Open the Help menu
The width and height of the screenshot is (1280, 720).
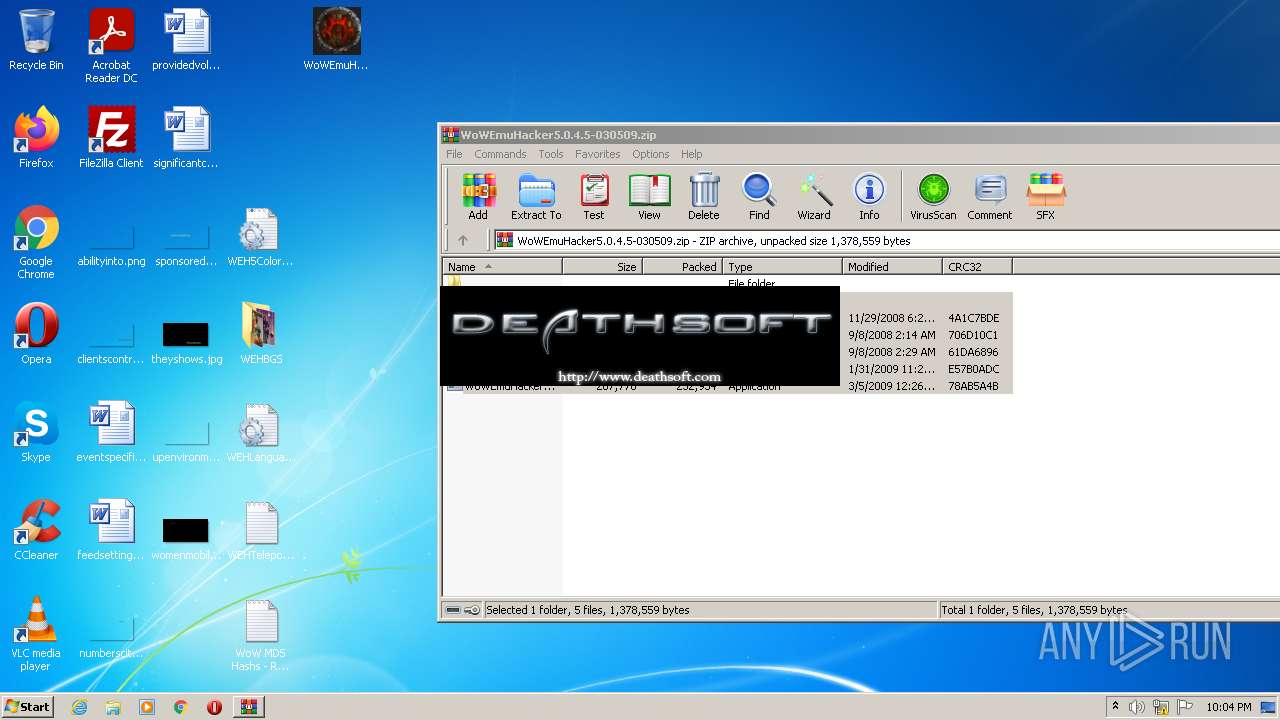pyautogui.click(x=692, y=154)
